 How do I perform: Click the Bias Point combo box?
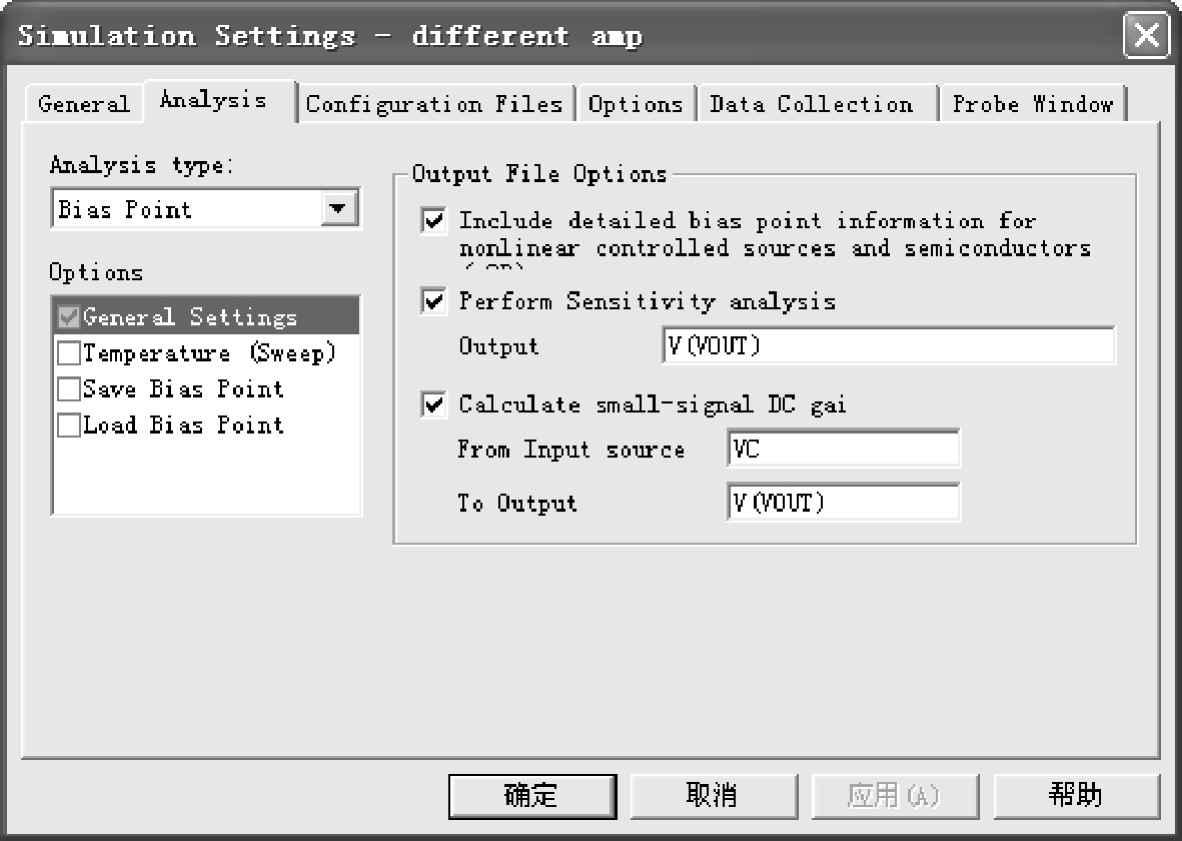(205, 209)
